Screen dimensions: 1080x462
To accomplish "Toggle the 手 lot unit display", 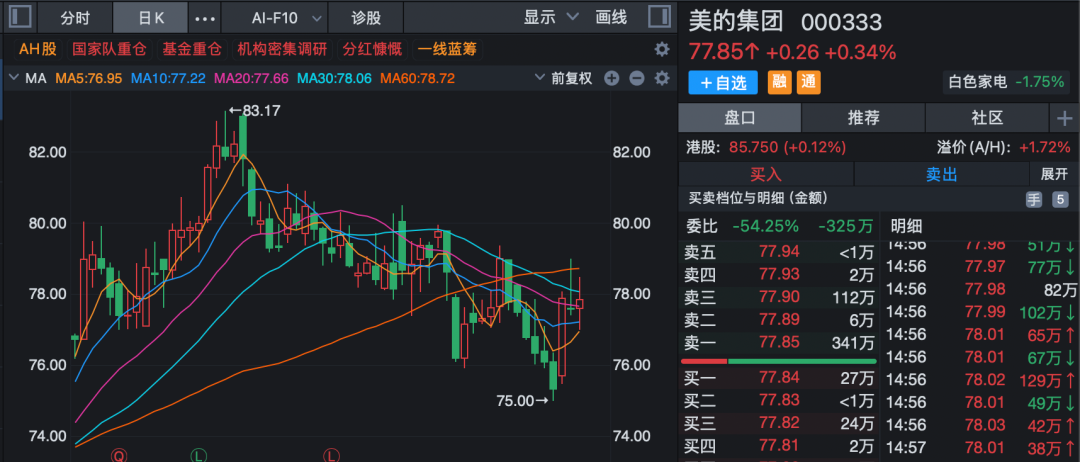I will (1034, 199).
